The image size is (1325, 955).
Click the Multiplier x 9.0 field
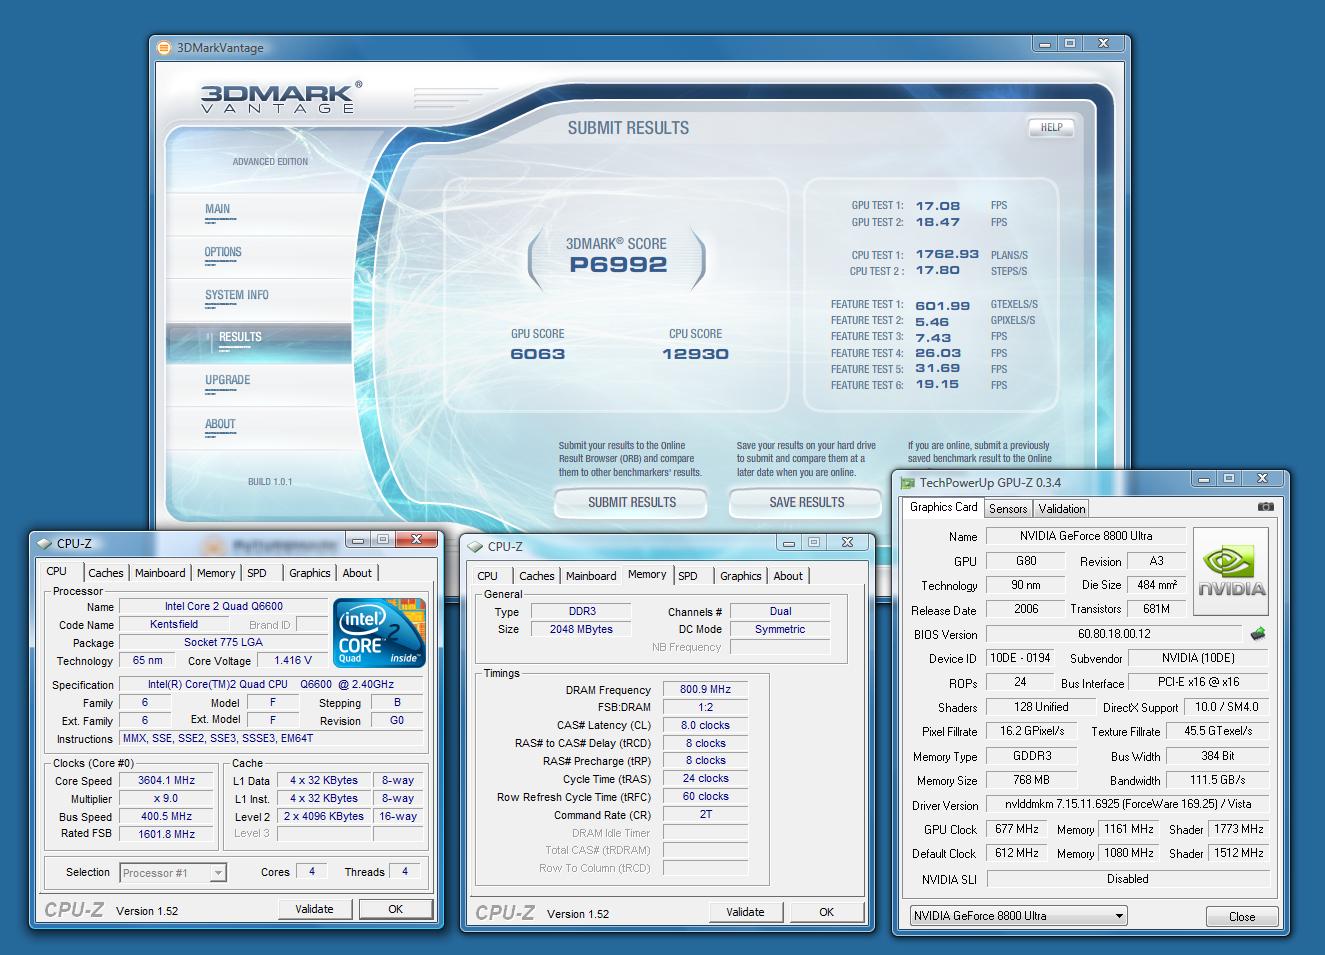(166, 798)
